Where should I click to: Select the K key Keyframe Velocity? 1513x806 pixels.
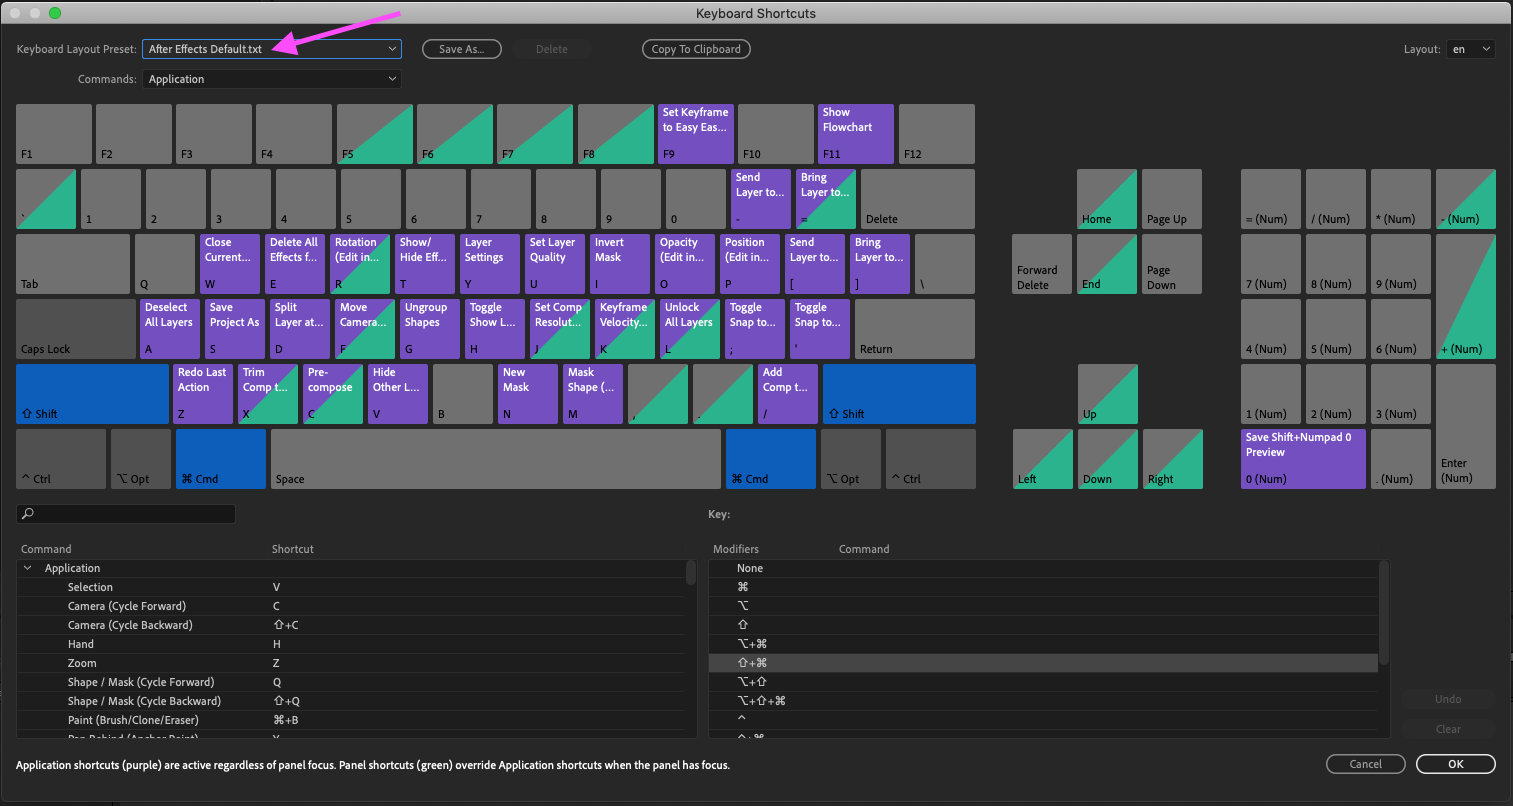click(x=625, y=329)
